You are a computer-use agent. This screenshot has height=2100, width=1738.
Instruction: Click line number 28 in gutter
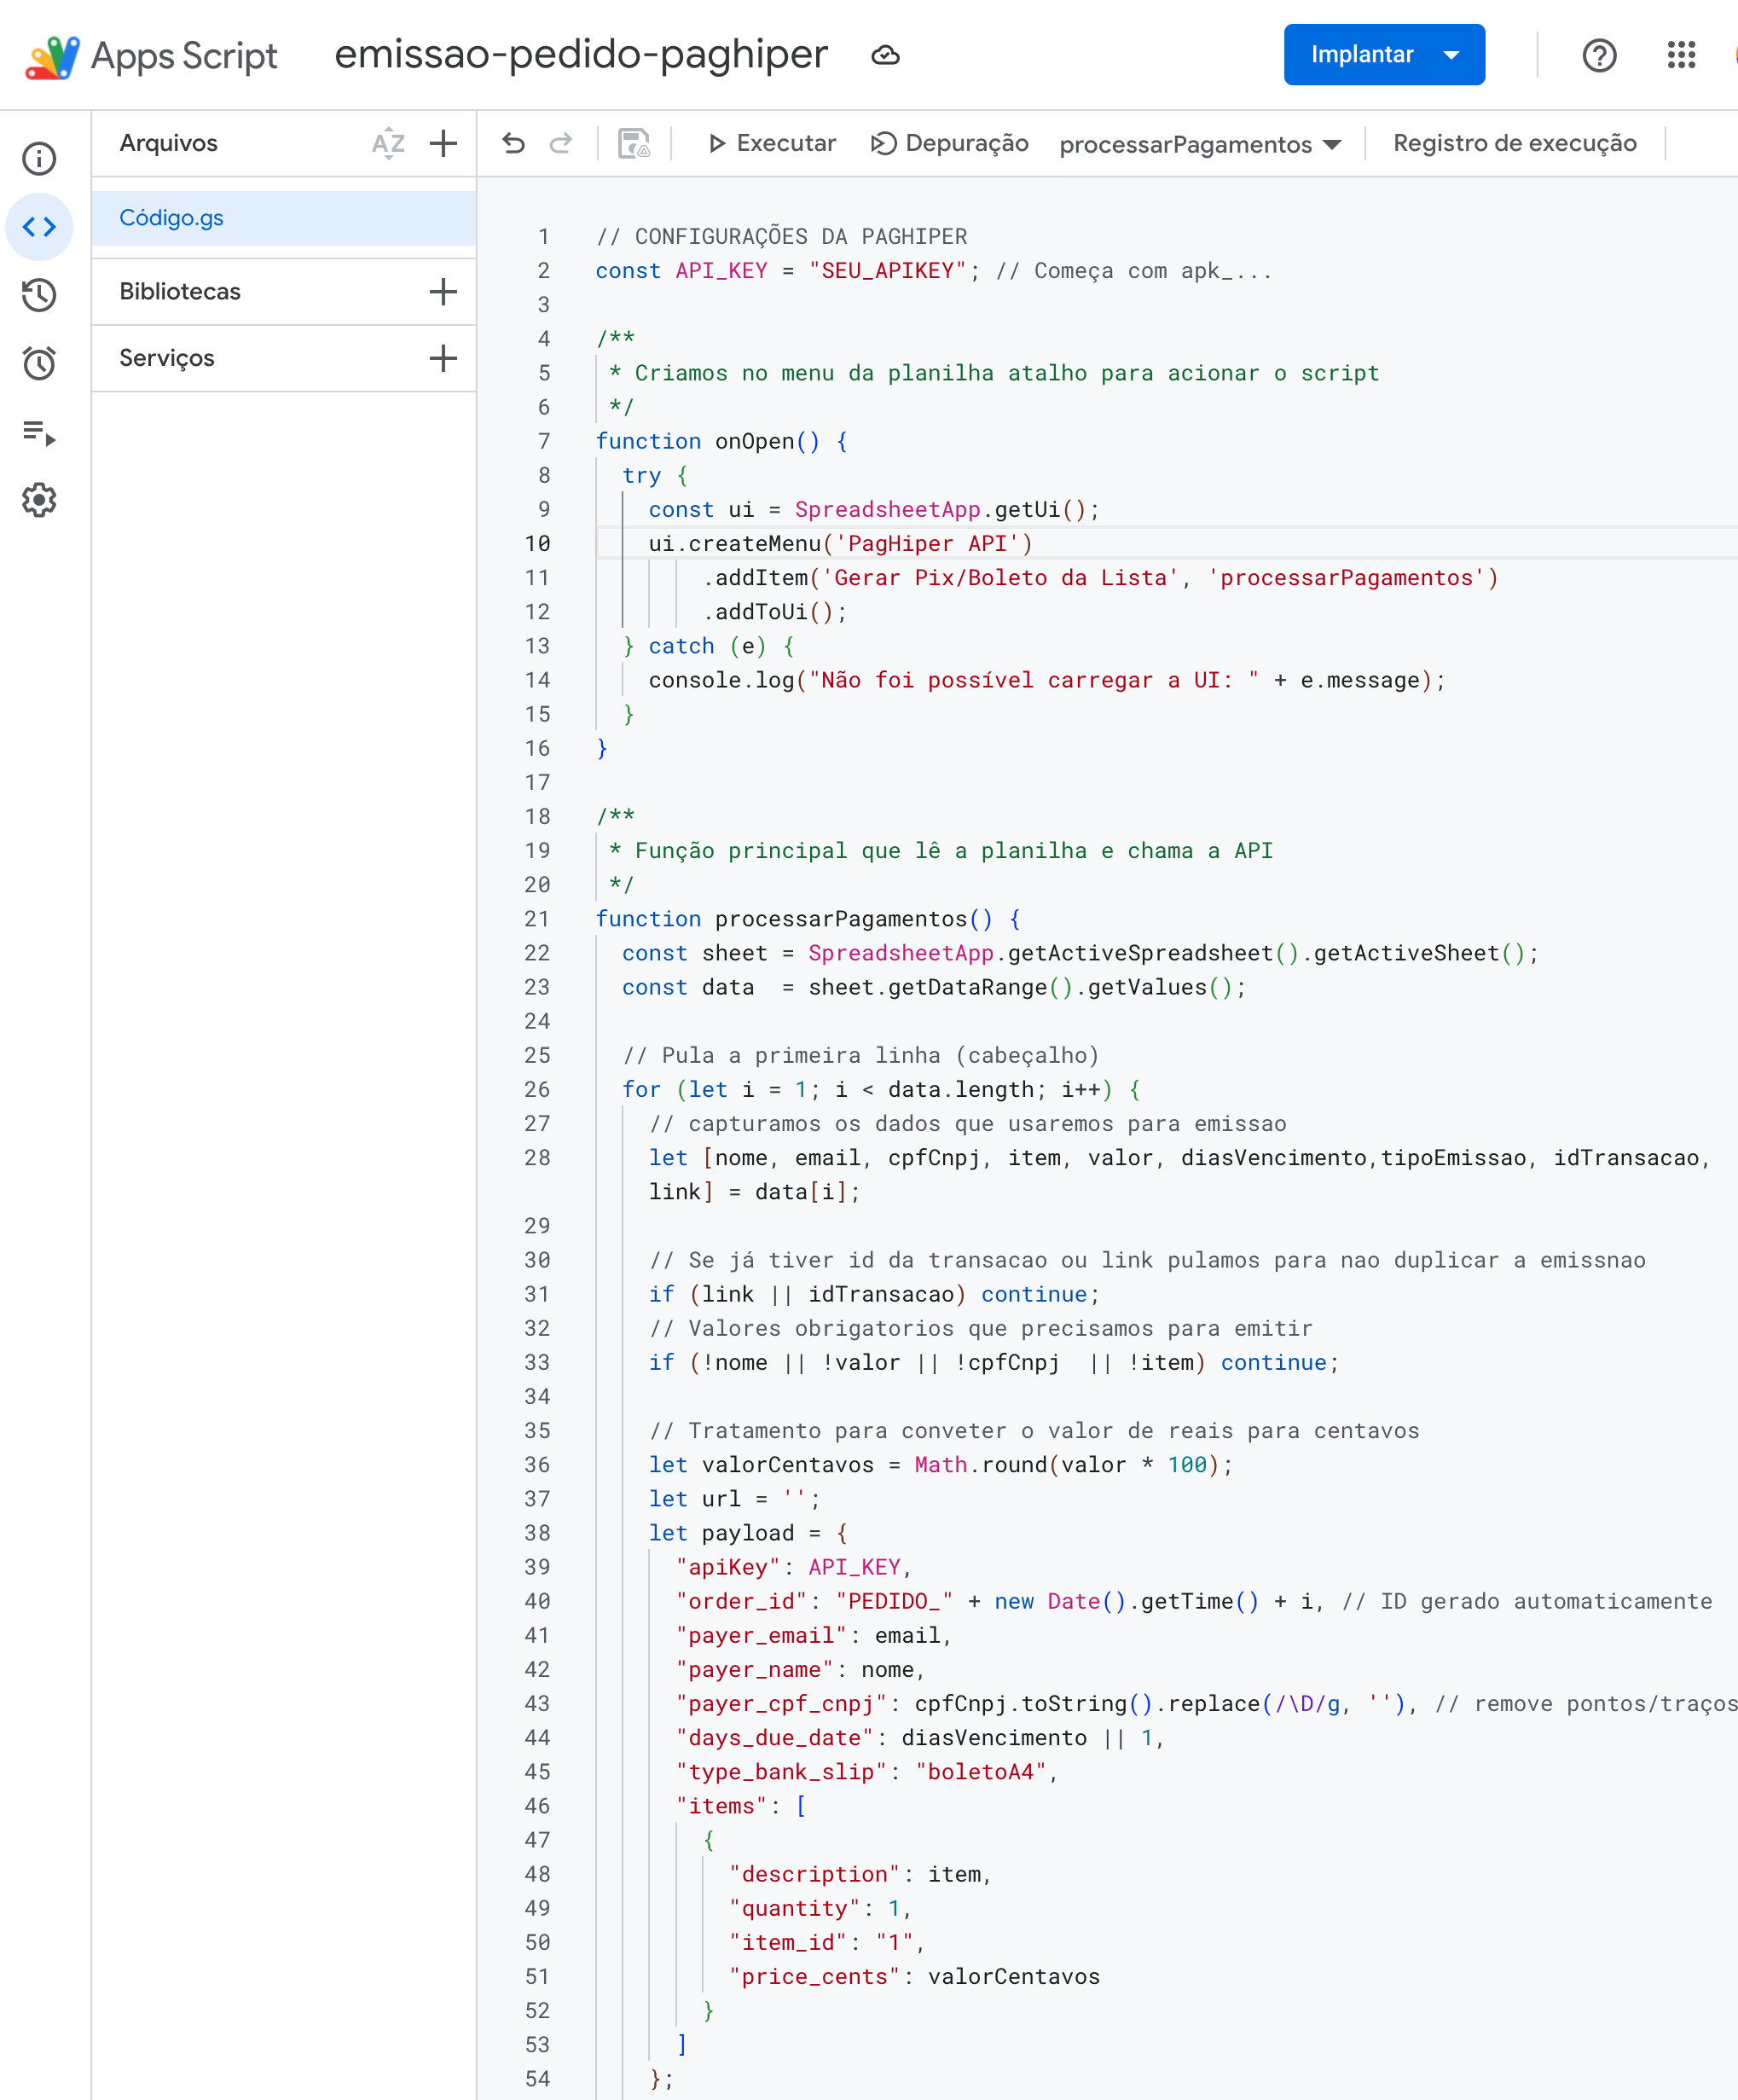(537, 1157)
